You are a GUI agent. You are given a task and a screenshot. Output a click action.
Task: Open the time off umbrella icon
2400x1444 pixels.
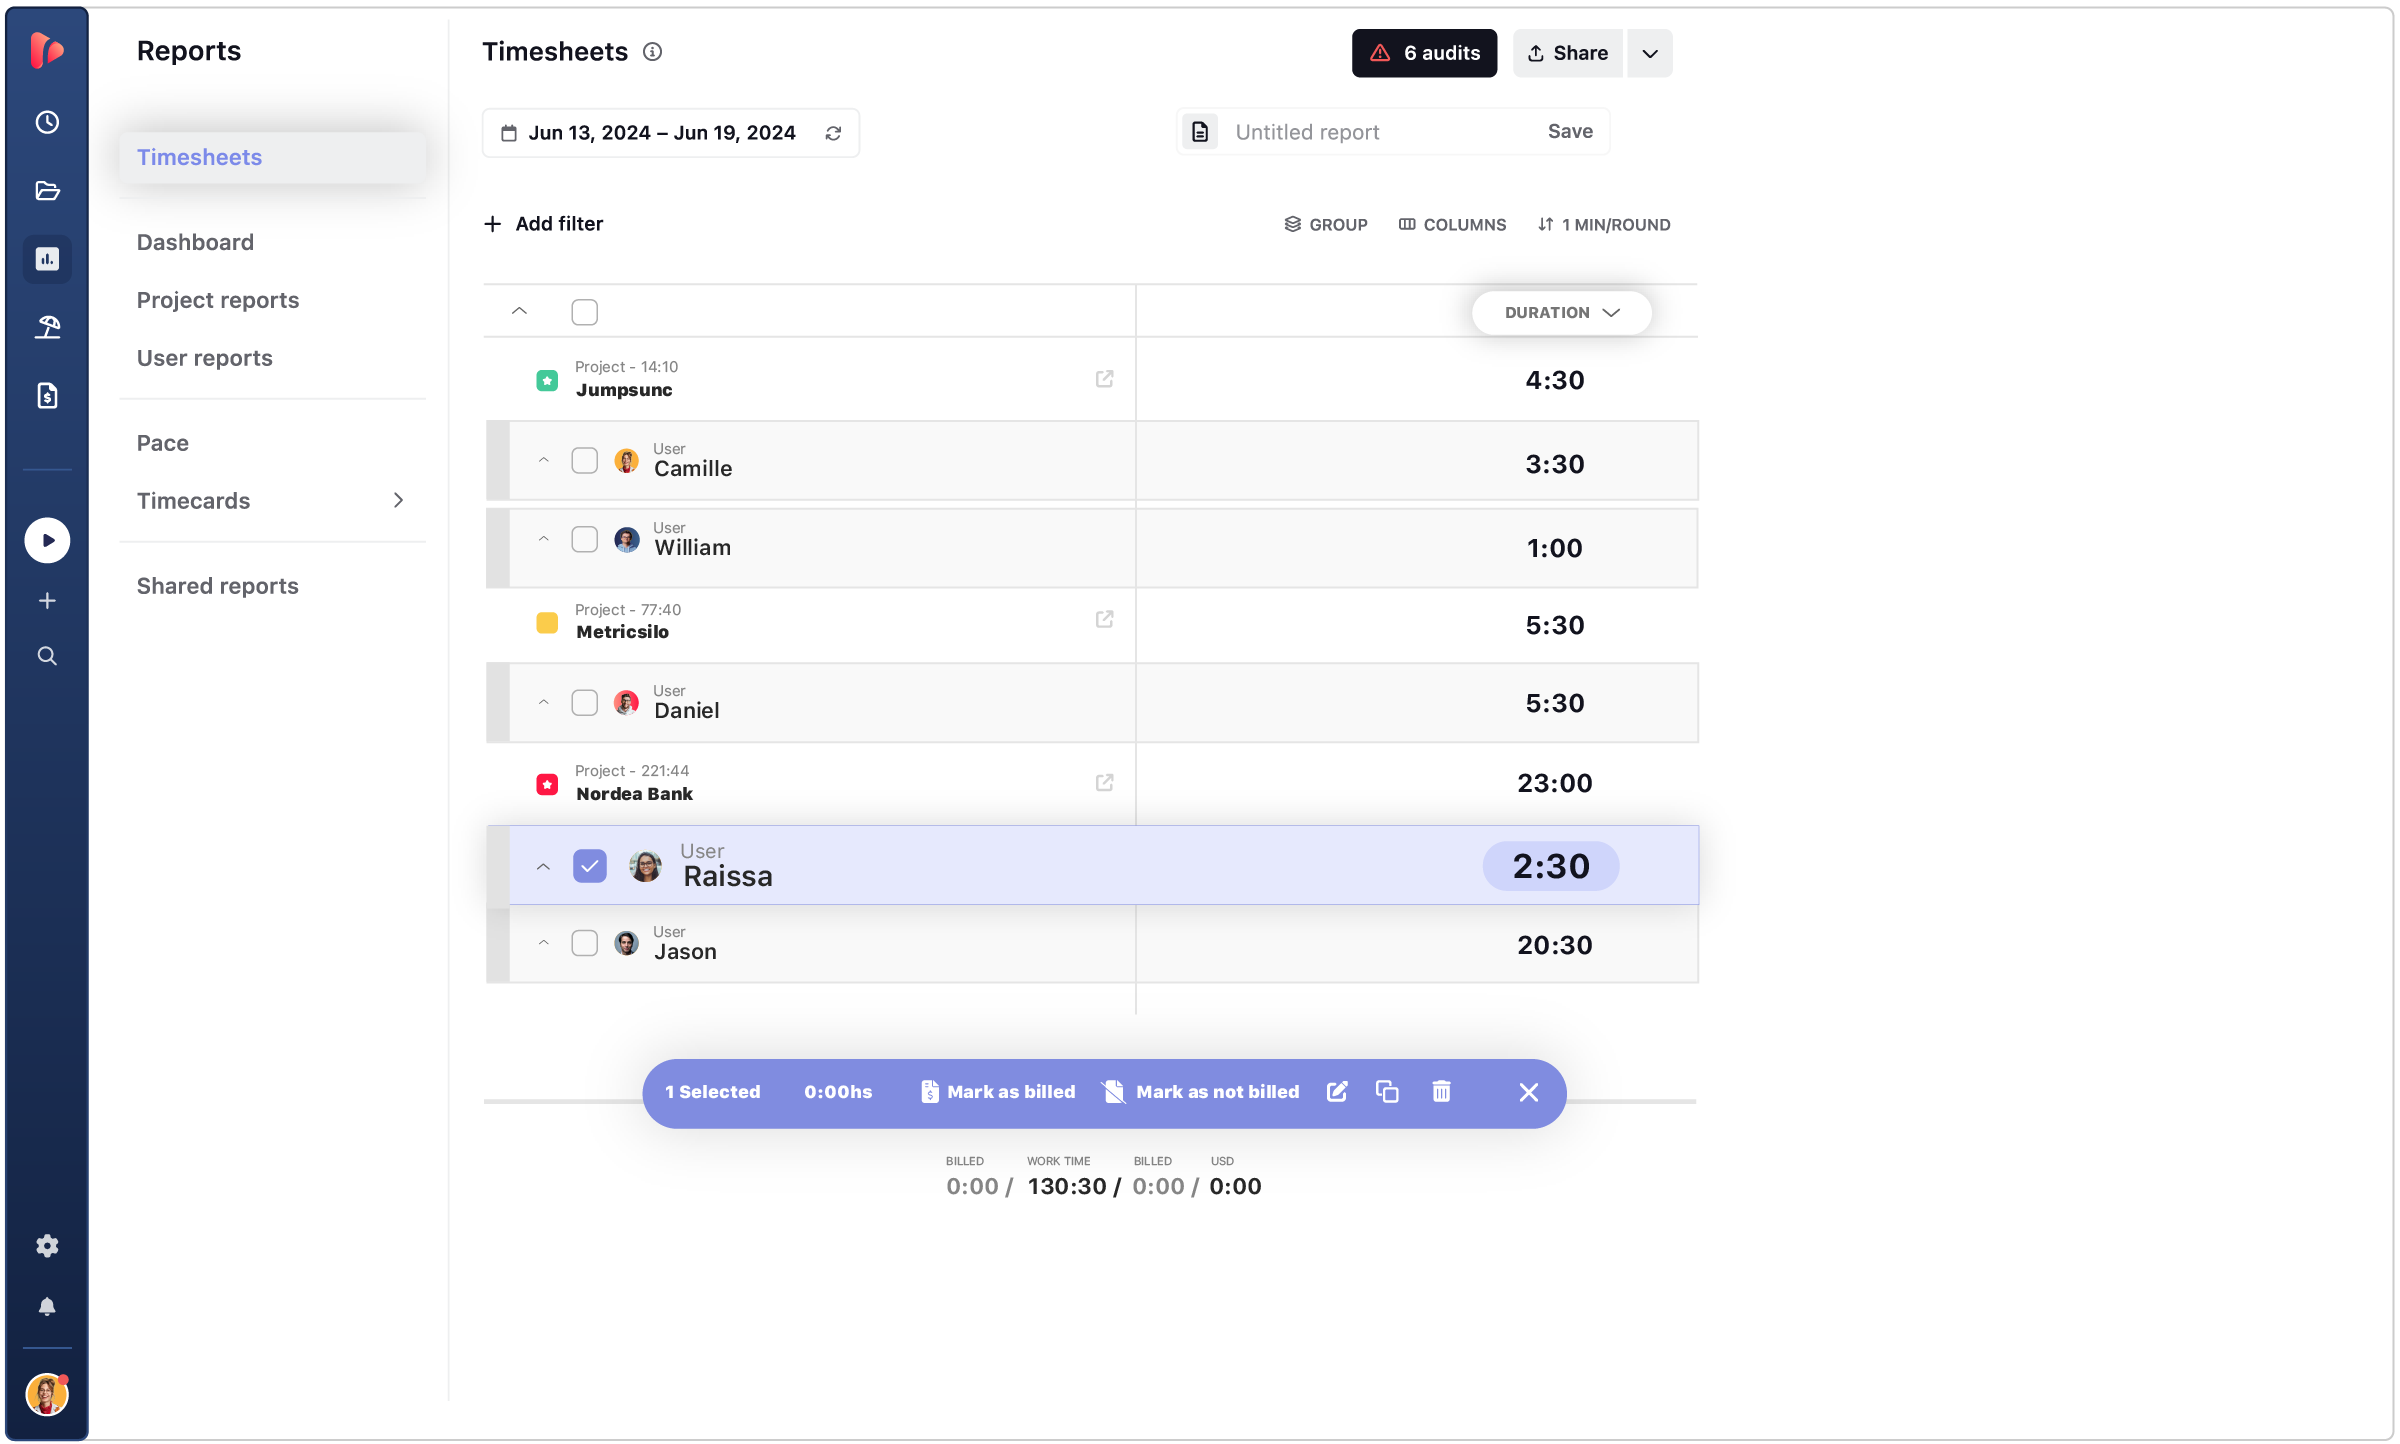coord(47,327)
